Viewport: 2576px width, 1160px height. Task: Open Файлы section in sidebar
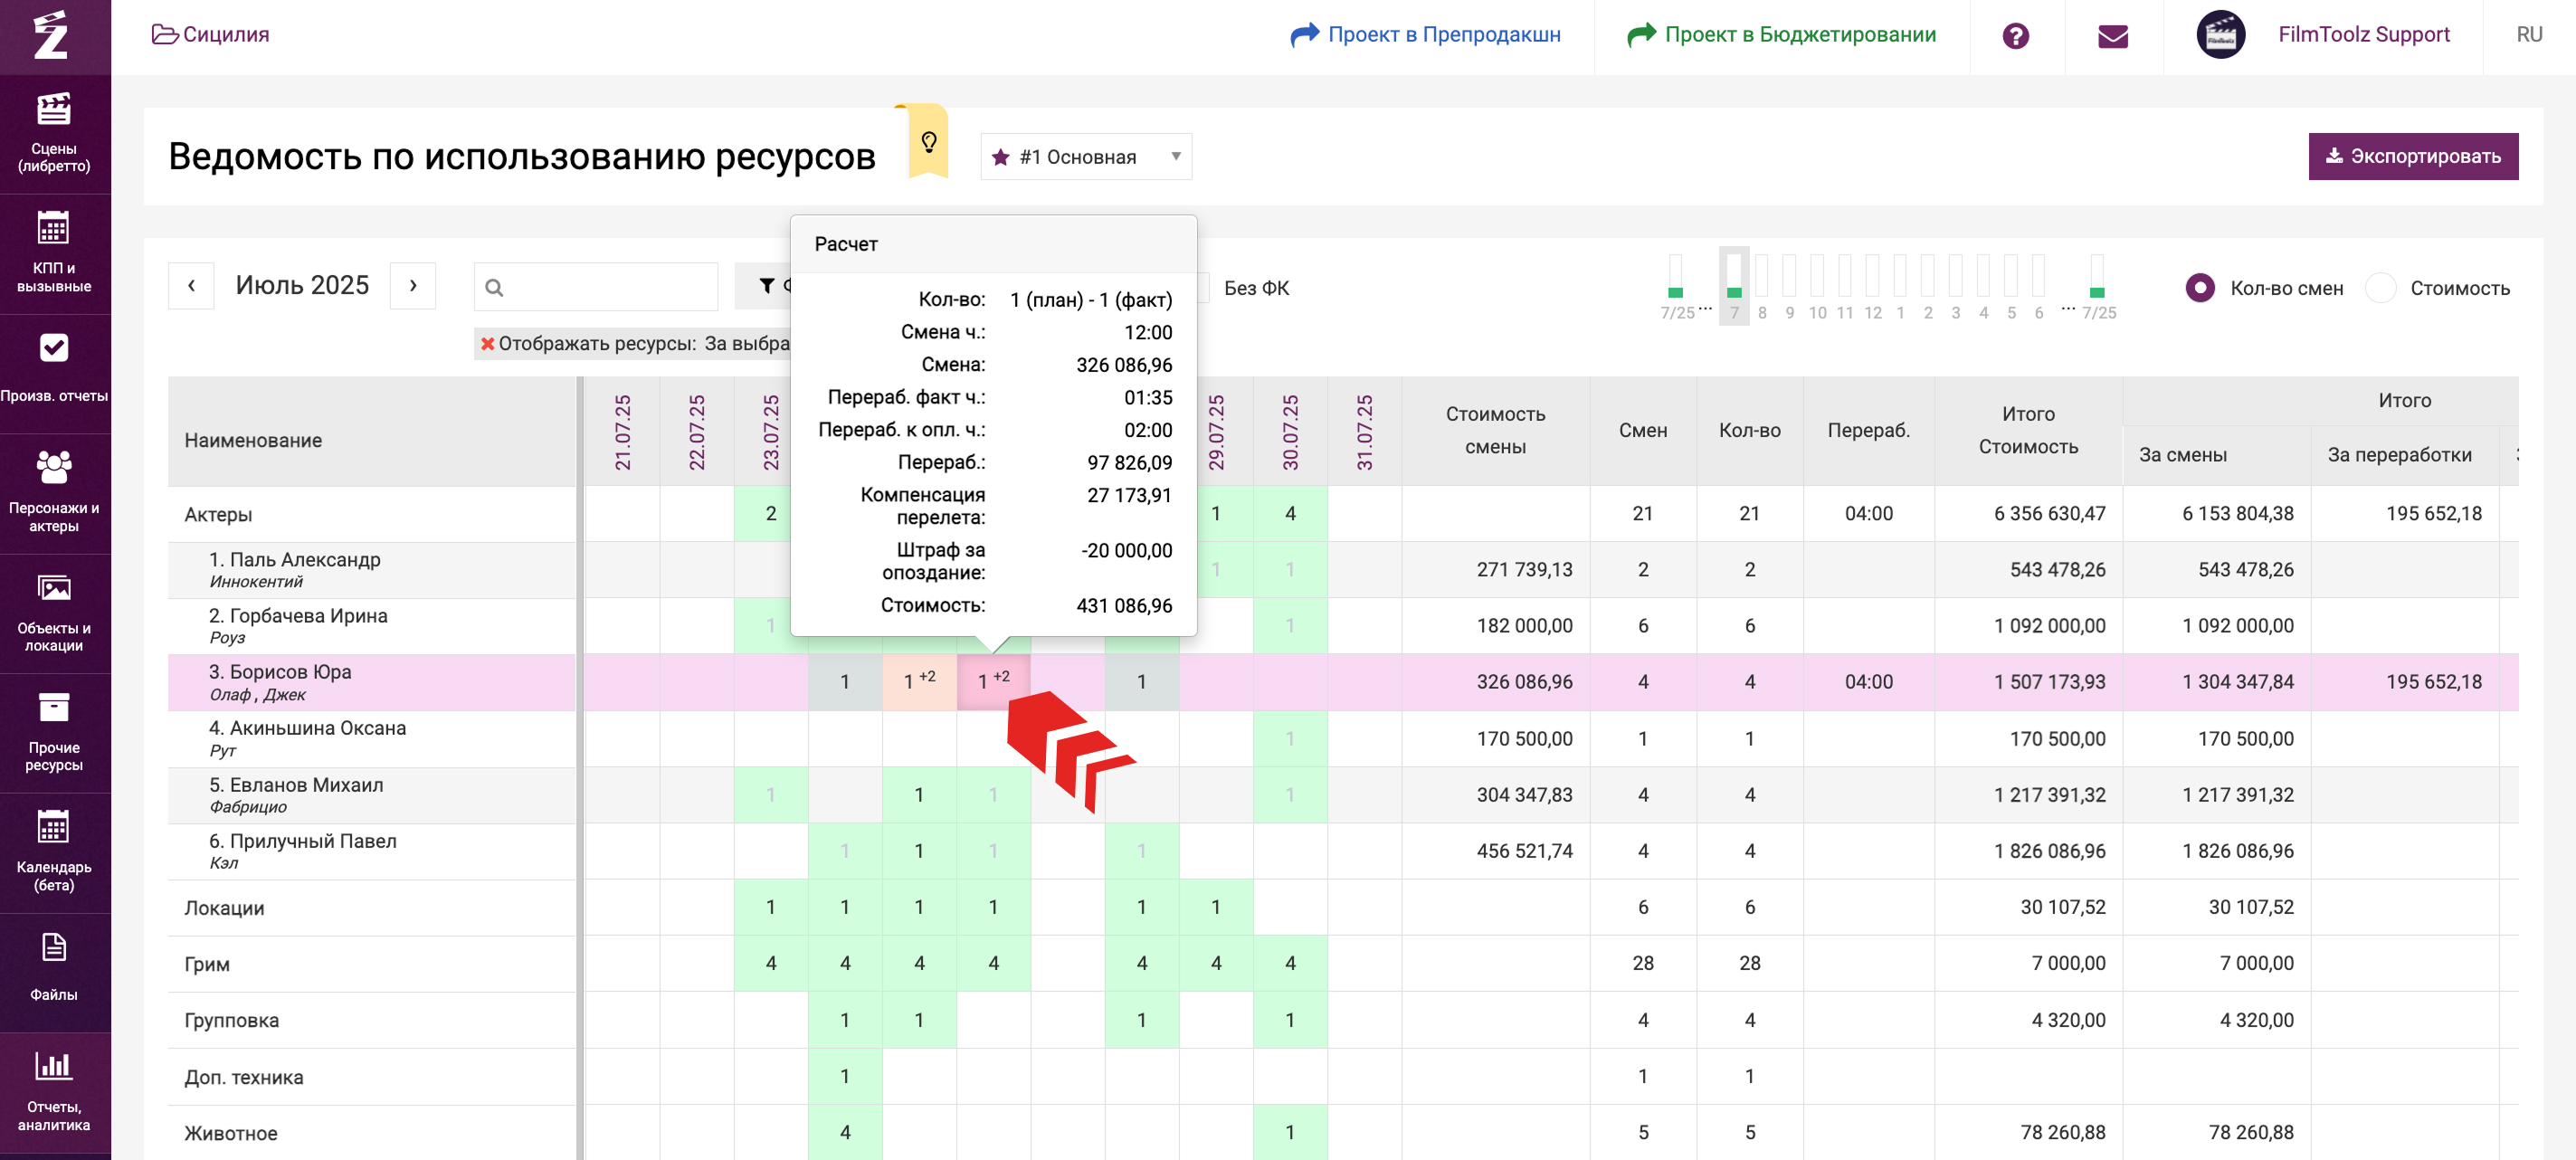(54, 970)
